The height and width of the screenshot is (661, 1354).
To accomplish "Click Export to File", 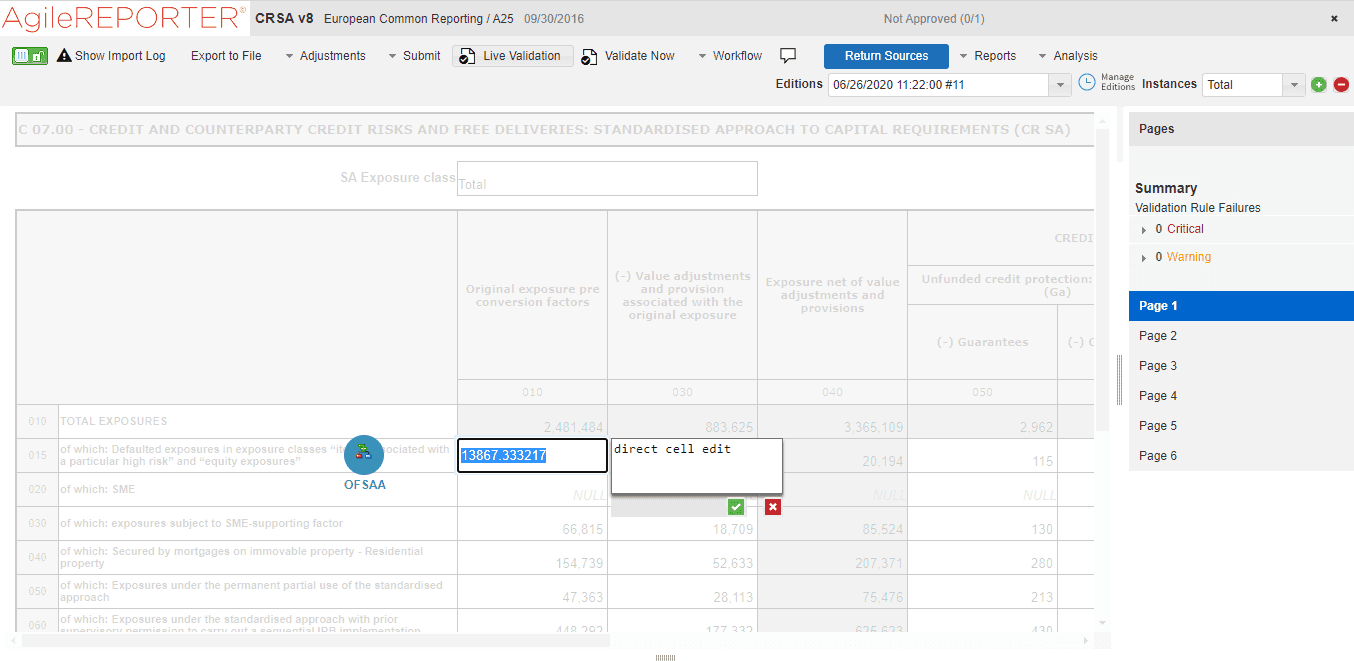I will point(225,56).
